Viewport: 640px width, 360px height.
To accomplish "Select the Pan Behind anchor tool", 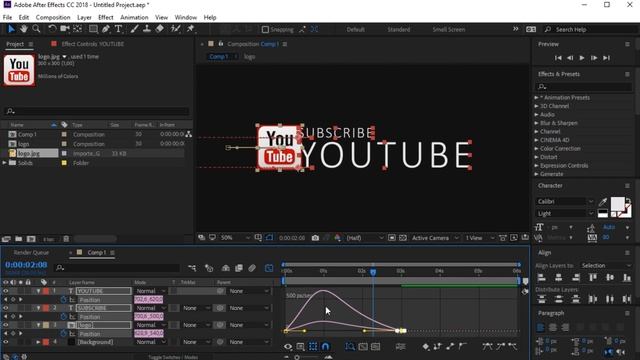I will (77, 29).
